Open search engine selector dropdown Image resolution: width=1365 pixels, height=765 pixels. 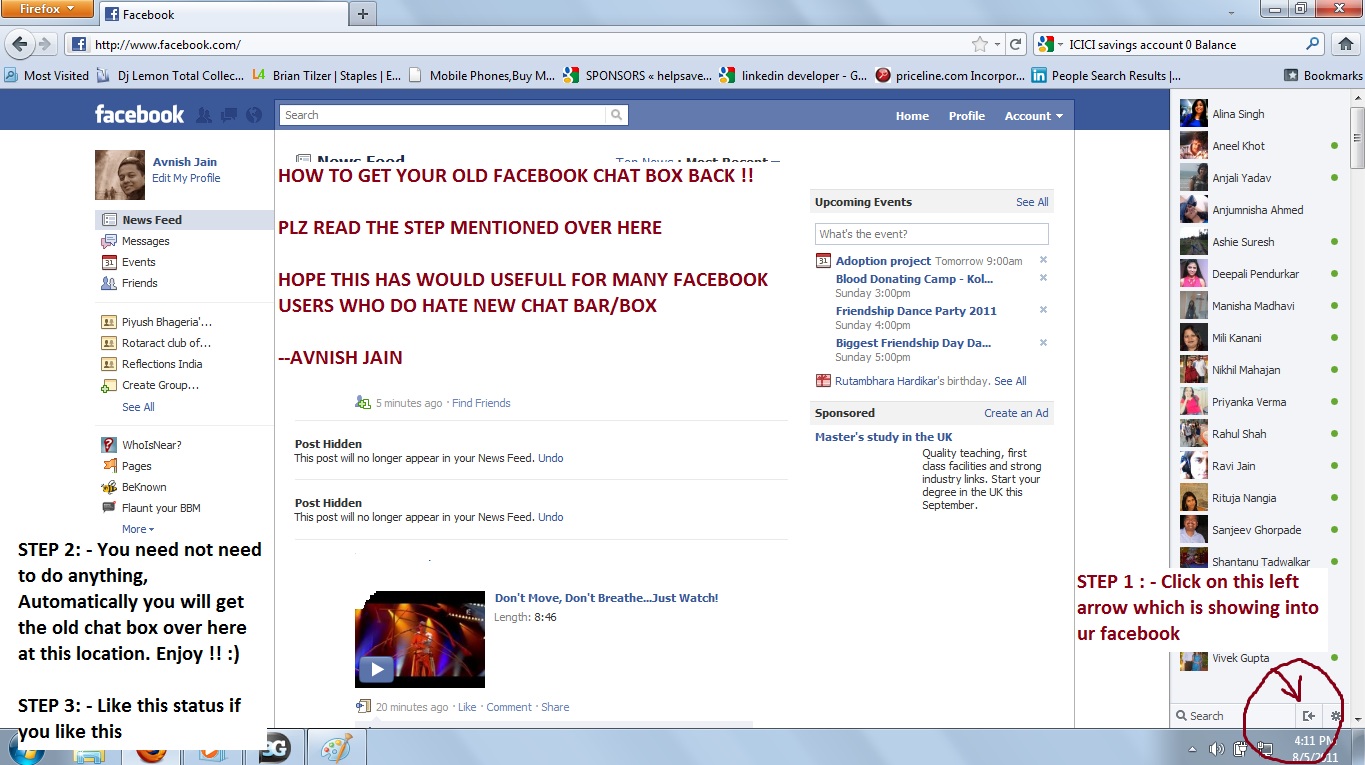pyautogui.click(x=1051, y=44)
